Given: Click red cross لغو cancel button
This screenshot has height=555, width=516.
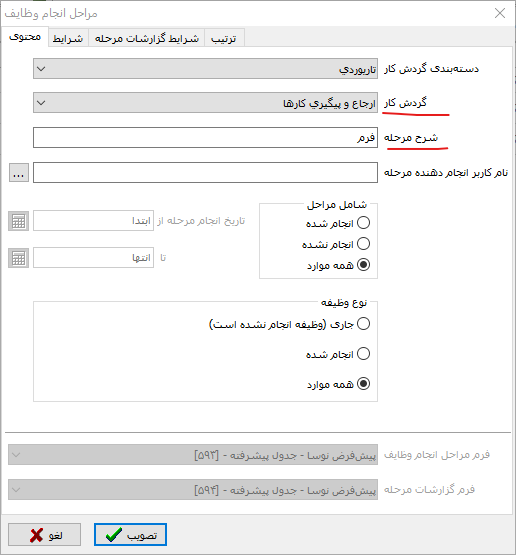Looking at the screenshot, I should click(45, 535).
